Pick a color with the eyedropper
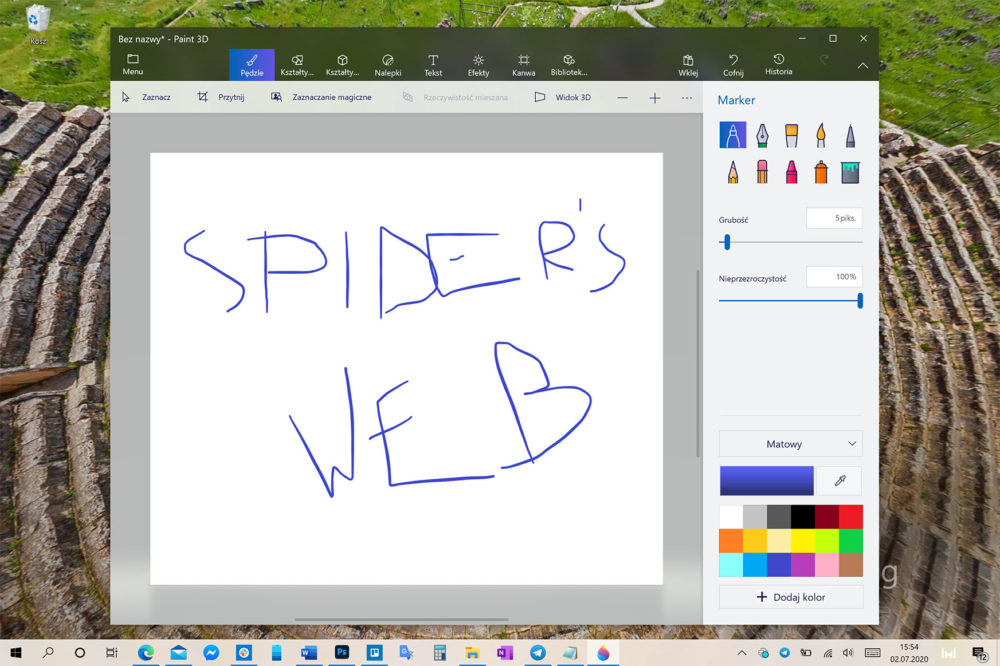The width and height of the screenshot is (1000, 666). pos(840,480)
